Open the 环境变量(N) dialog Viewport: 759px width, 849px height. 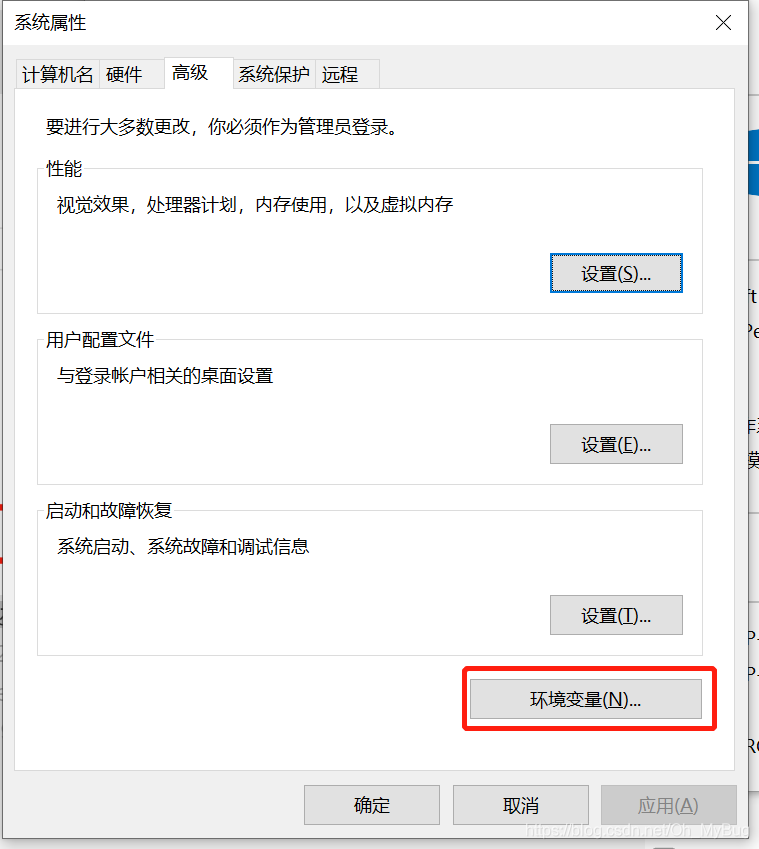click(x=586, y=699)
